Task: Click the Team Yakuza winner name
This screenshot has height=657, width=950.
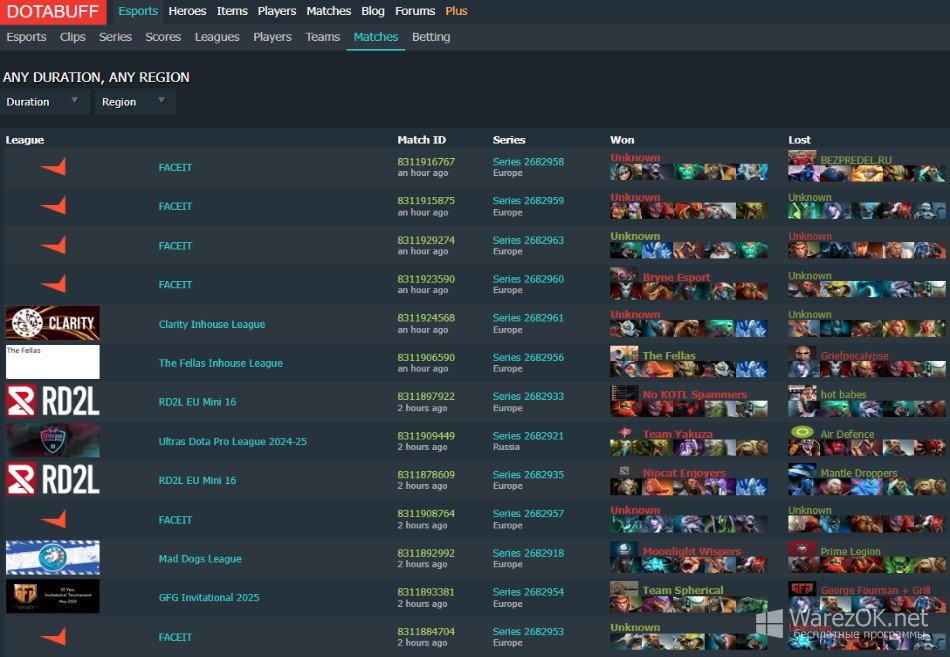Action: 677,434
